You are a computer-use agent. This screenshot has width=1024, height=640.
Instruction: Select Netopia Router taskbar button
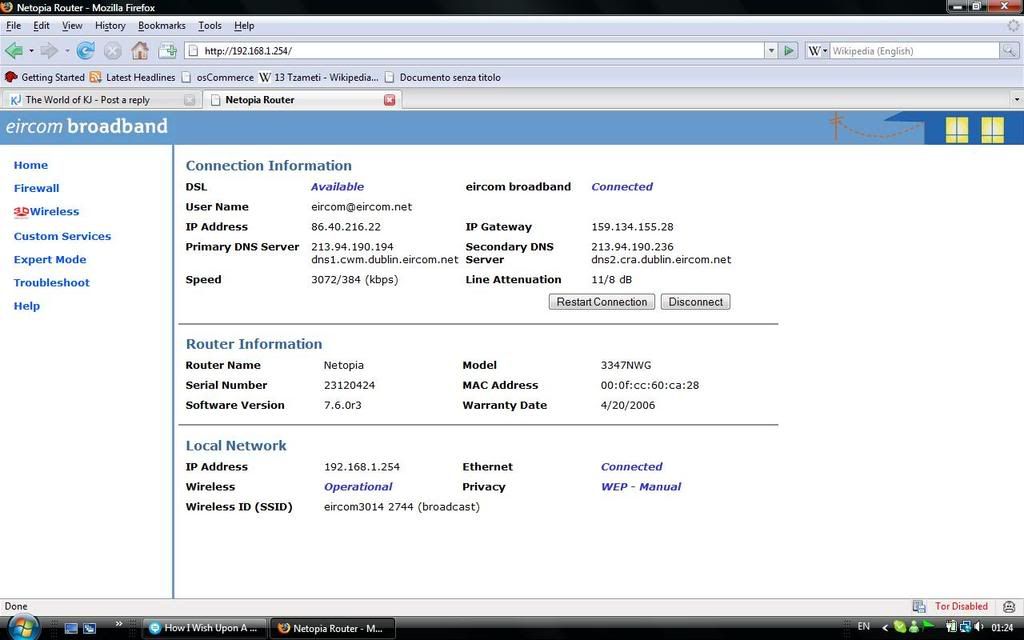click(332, 628)
